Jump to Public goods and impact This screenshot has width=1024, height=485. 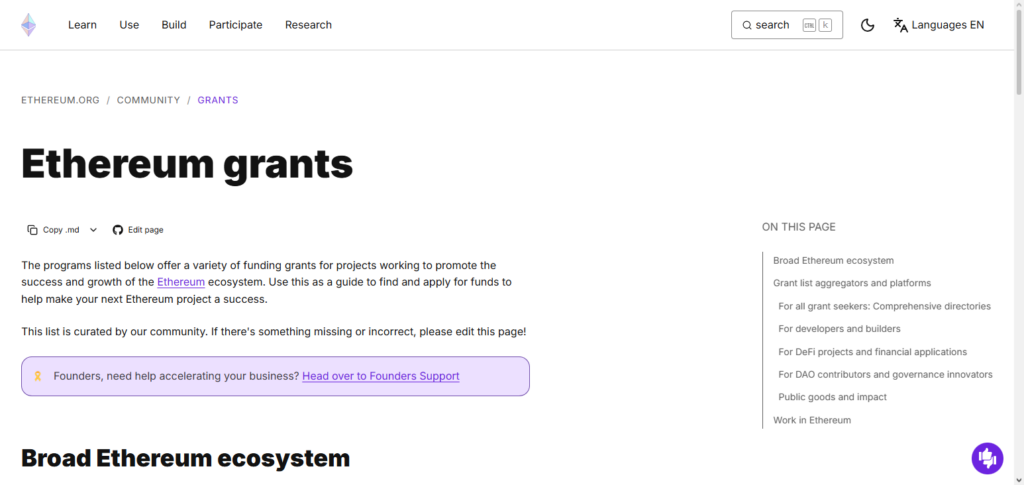pos(833,397)
